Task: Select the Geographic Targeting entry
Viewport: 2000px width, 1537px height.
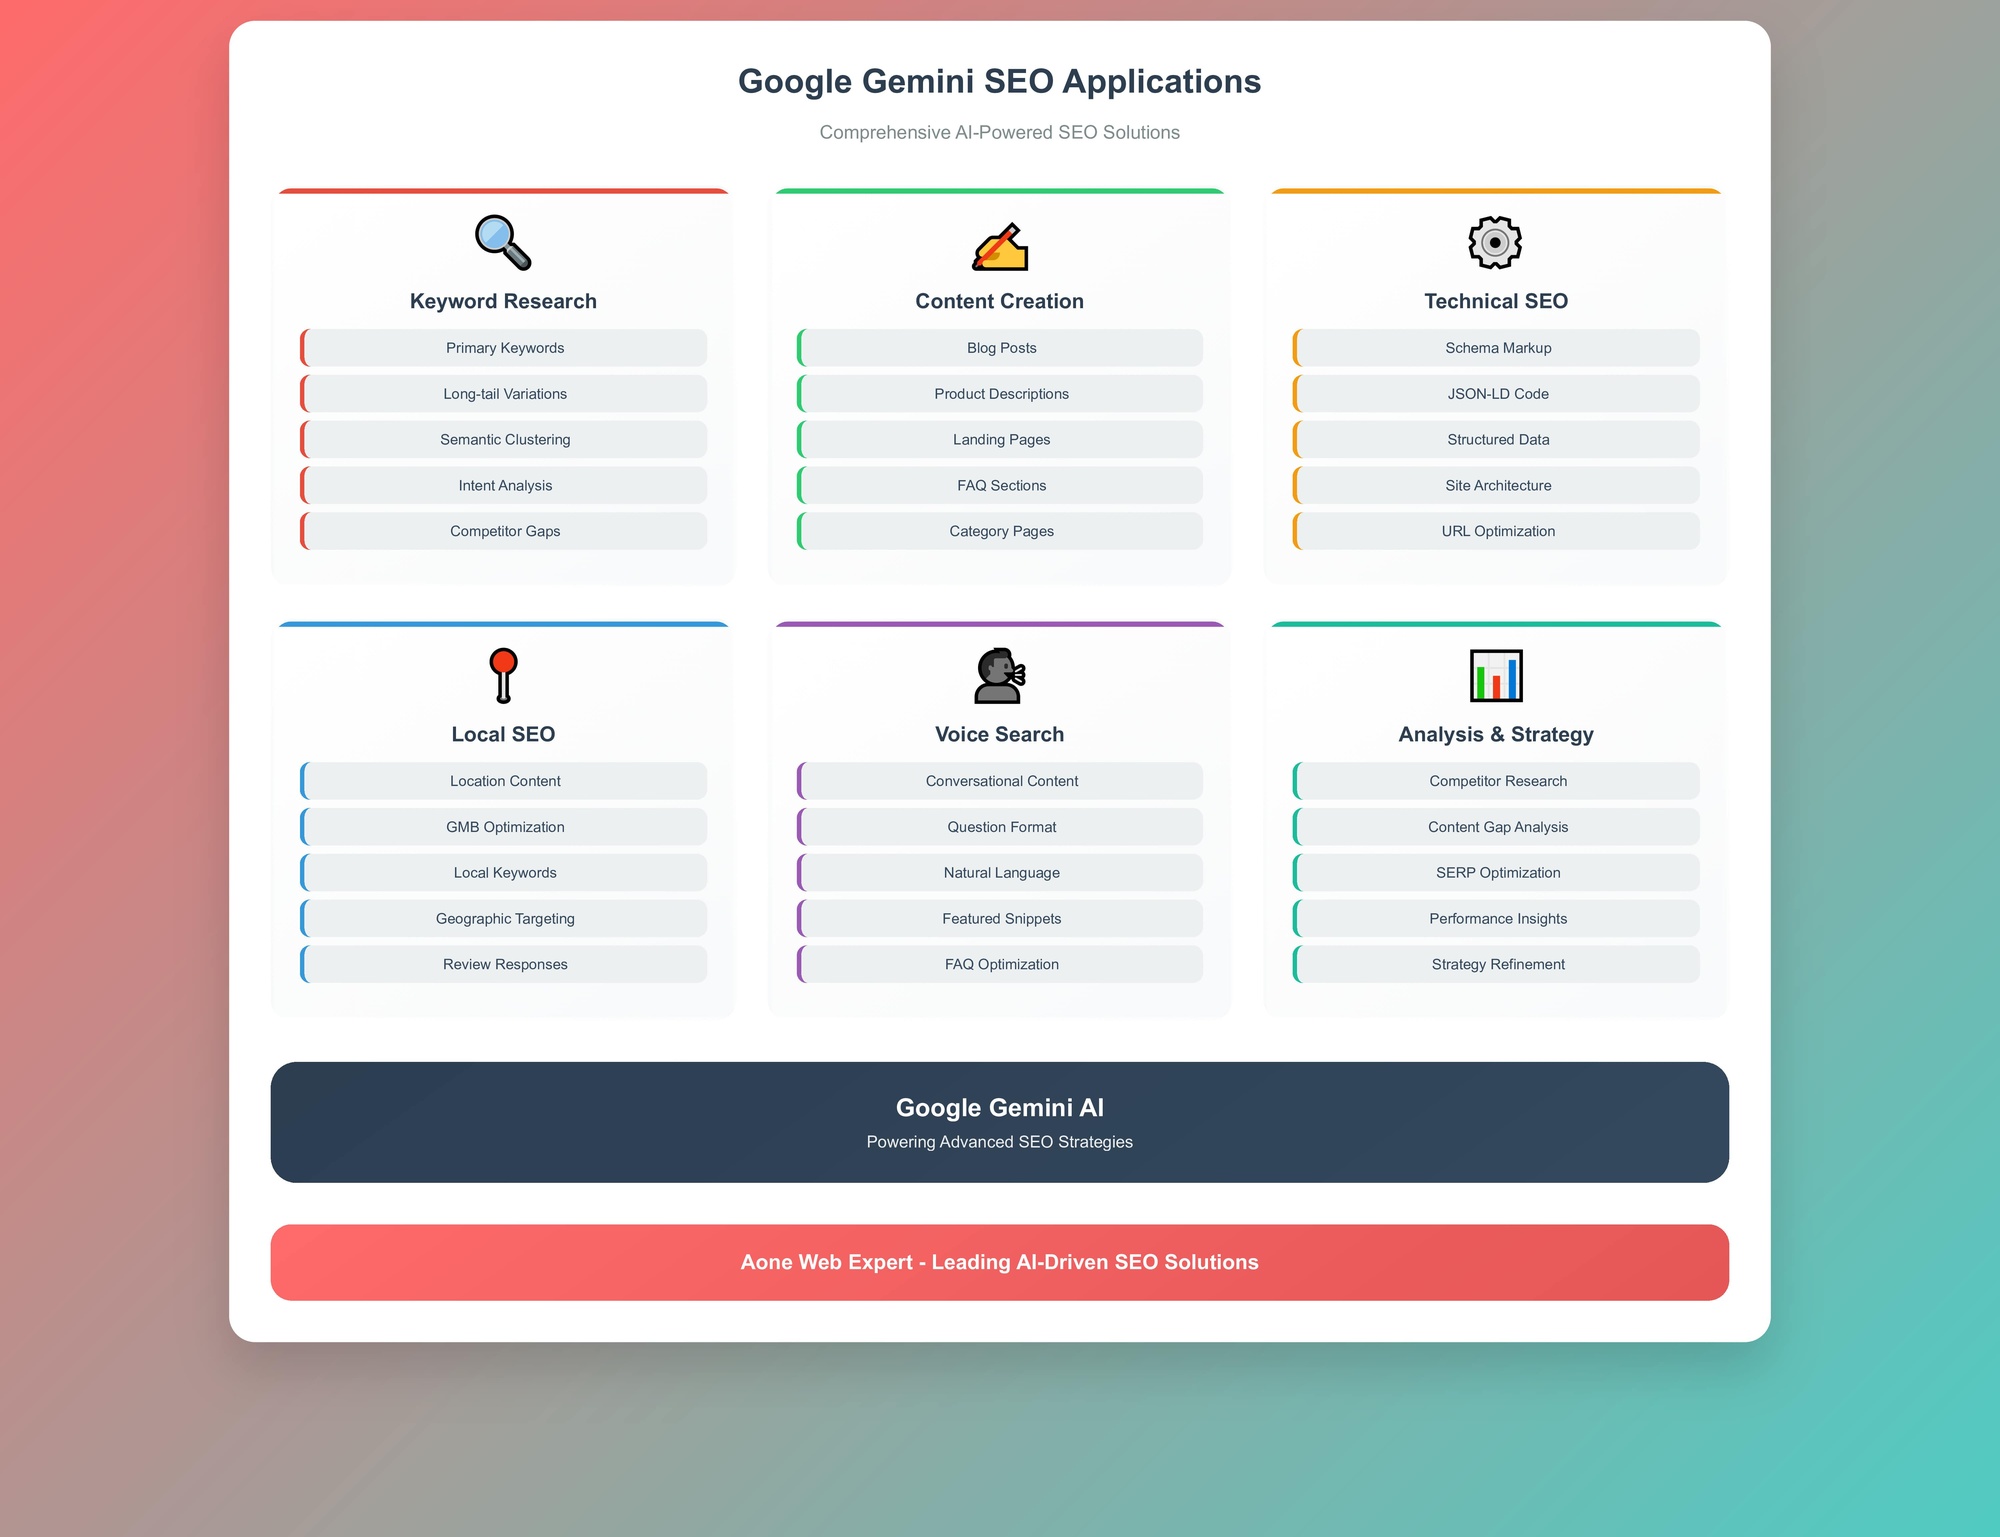Action: (x=504, y=919)
